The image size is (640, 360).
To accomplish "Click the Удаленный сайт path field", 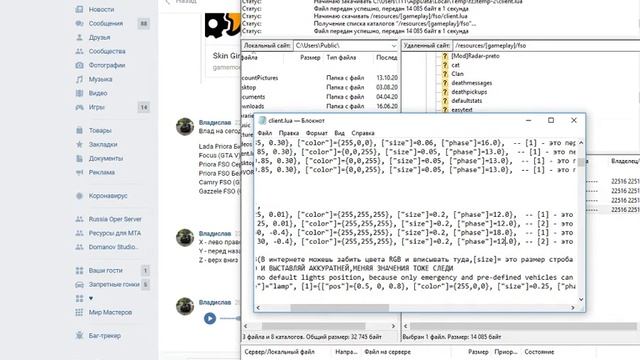I will [546, 46].
